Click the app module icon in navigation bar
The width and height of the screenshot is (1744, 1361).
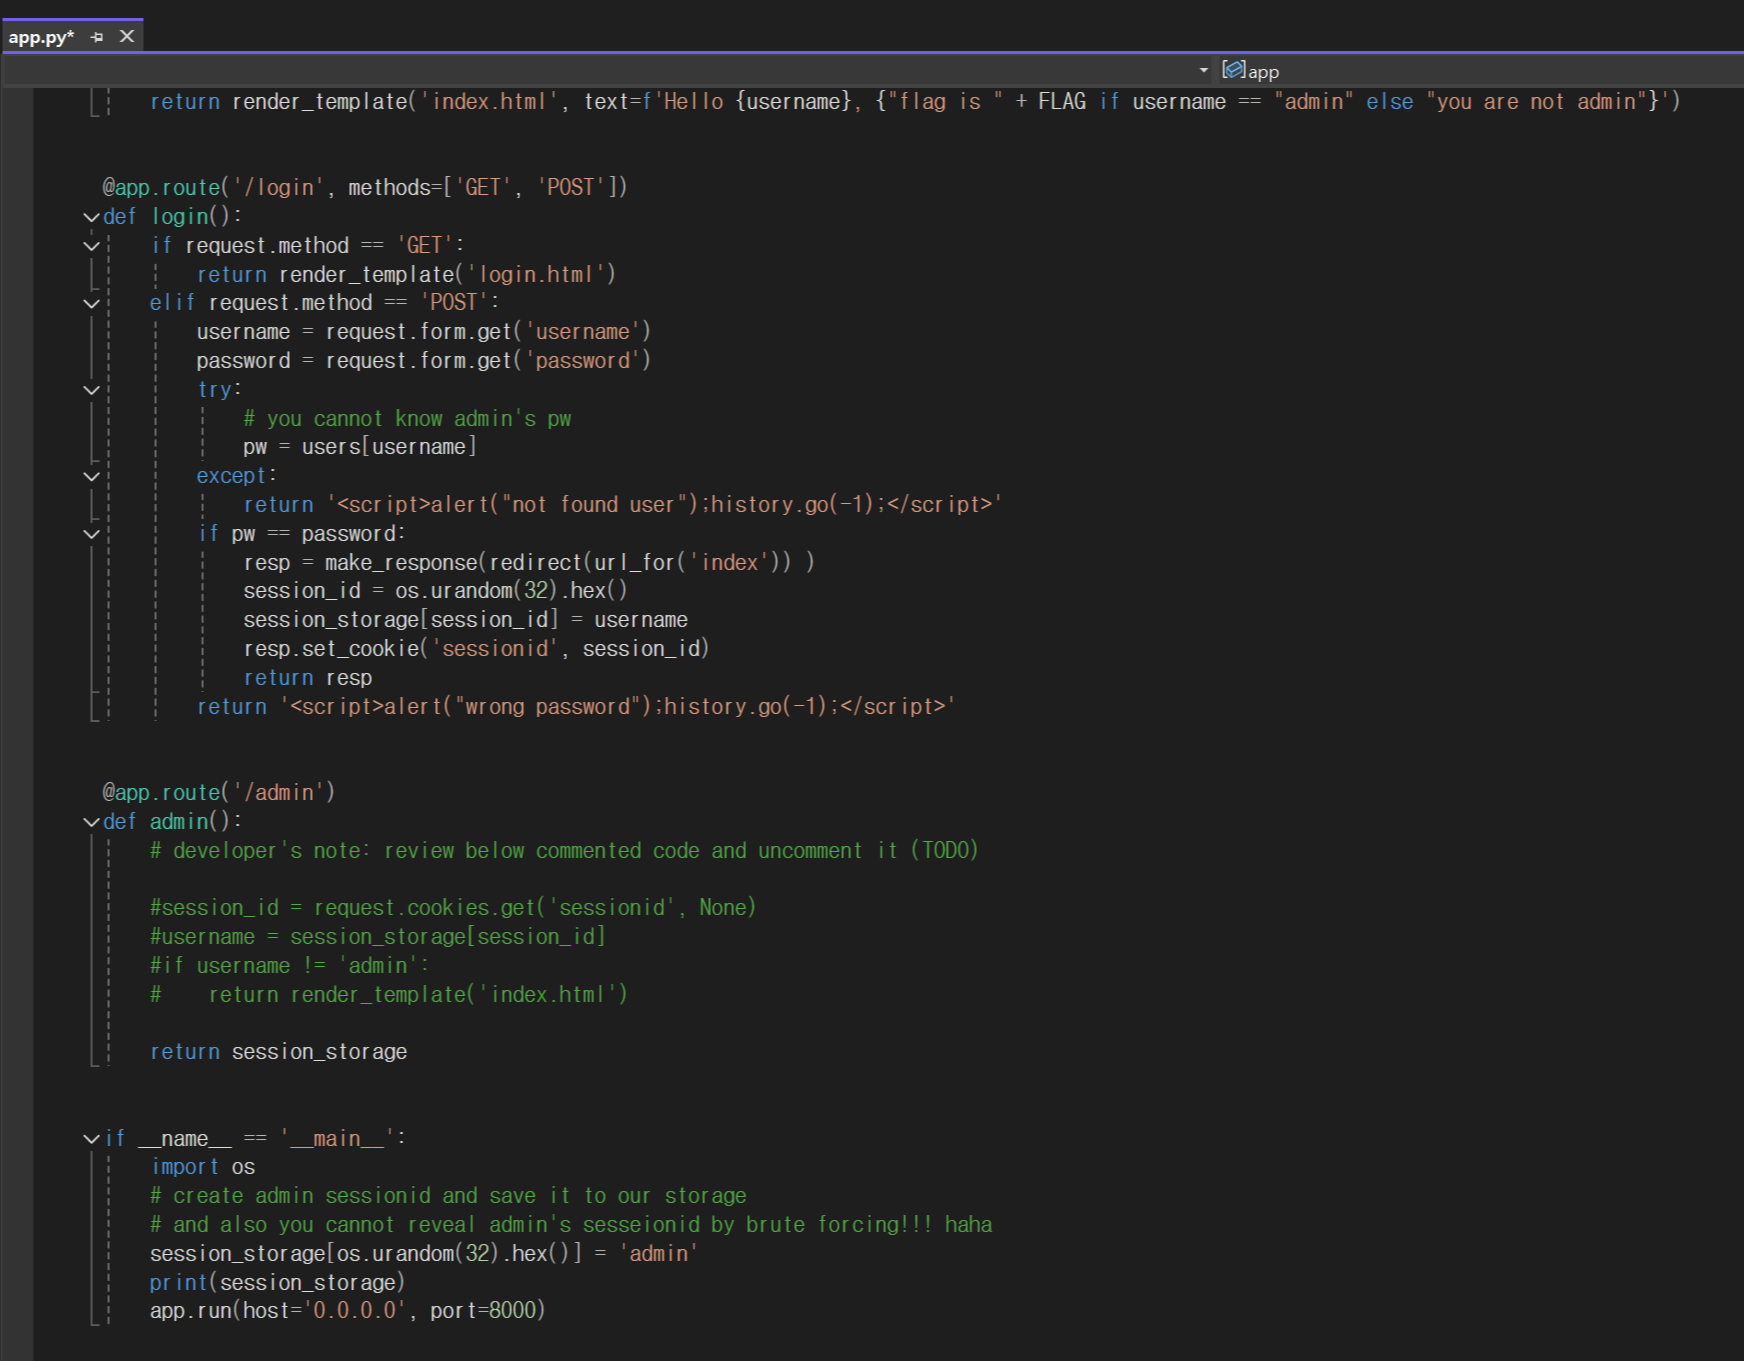point(1233,70)
